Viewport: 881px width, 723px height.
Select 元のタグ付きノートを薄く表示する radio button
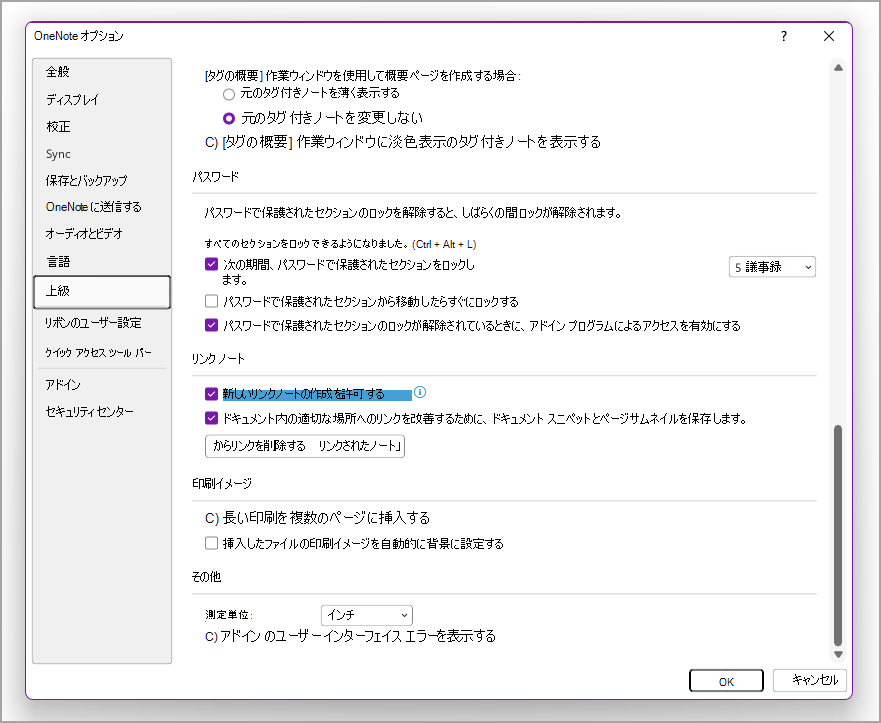228,94
